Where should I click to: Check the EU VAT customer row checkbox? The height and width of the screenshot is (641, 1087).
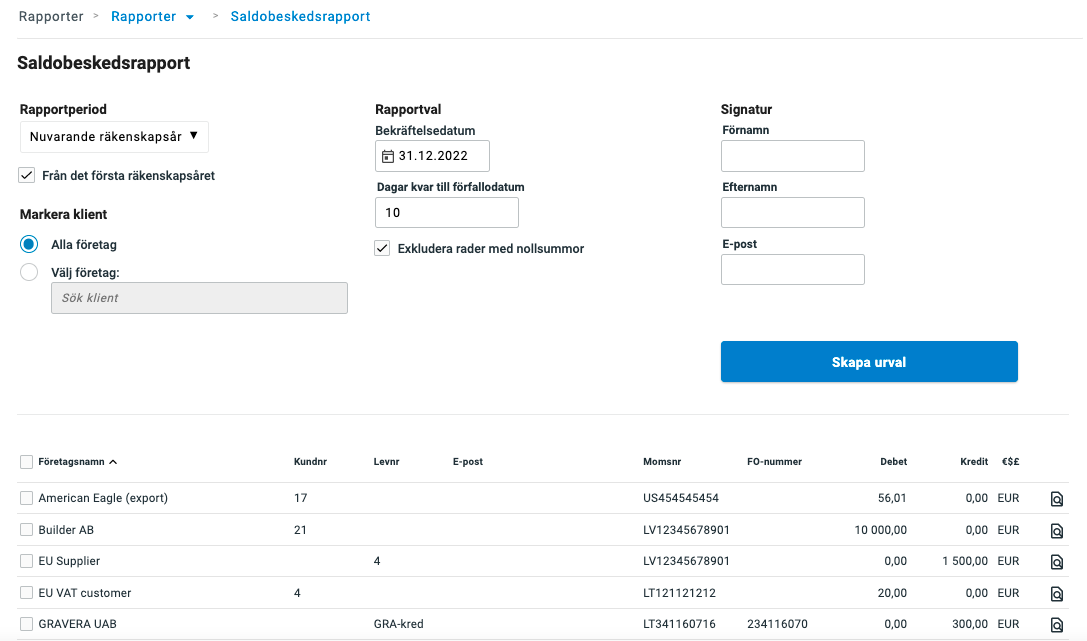point(26,592)
